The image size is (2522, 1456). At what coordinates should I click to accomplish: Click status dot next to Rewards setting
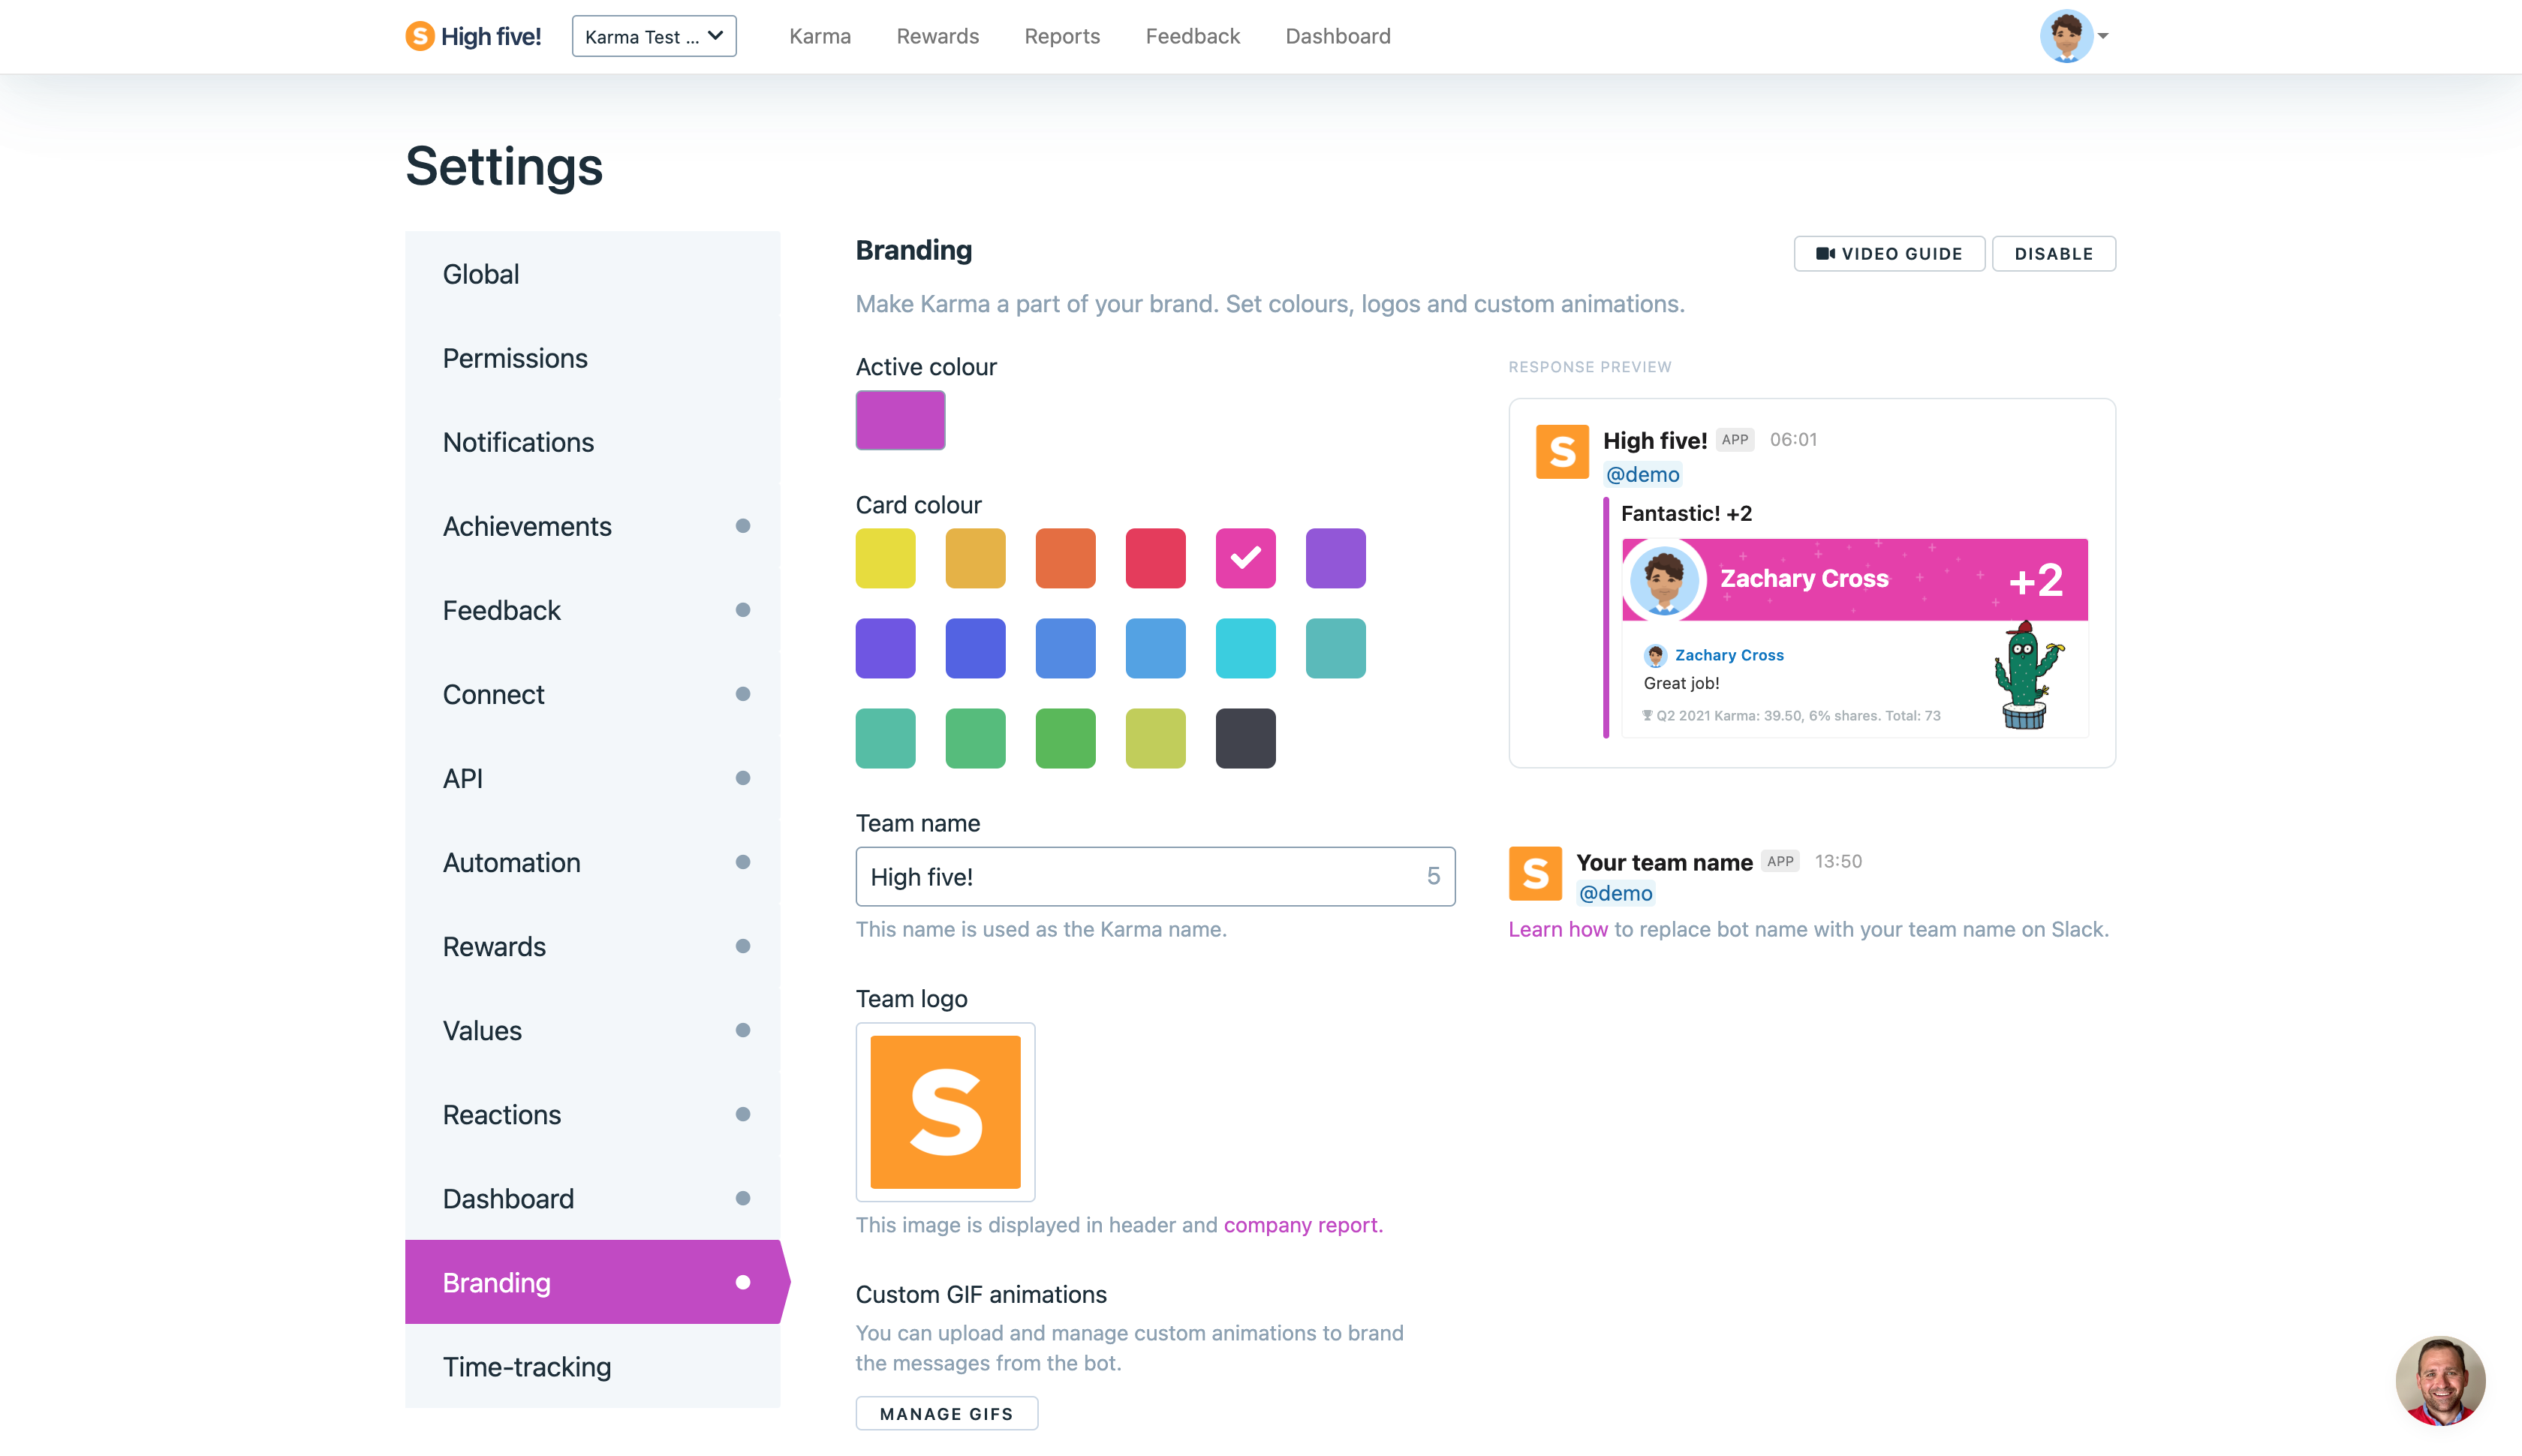pyautogui.click(x=743, y=946)
